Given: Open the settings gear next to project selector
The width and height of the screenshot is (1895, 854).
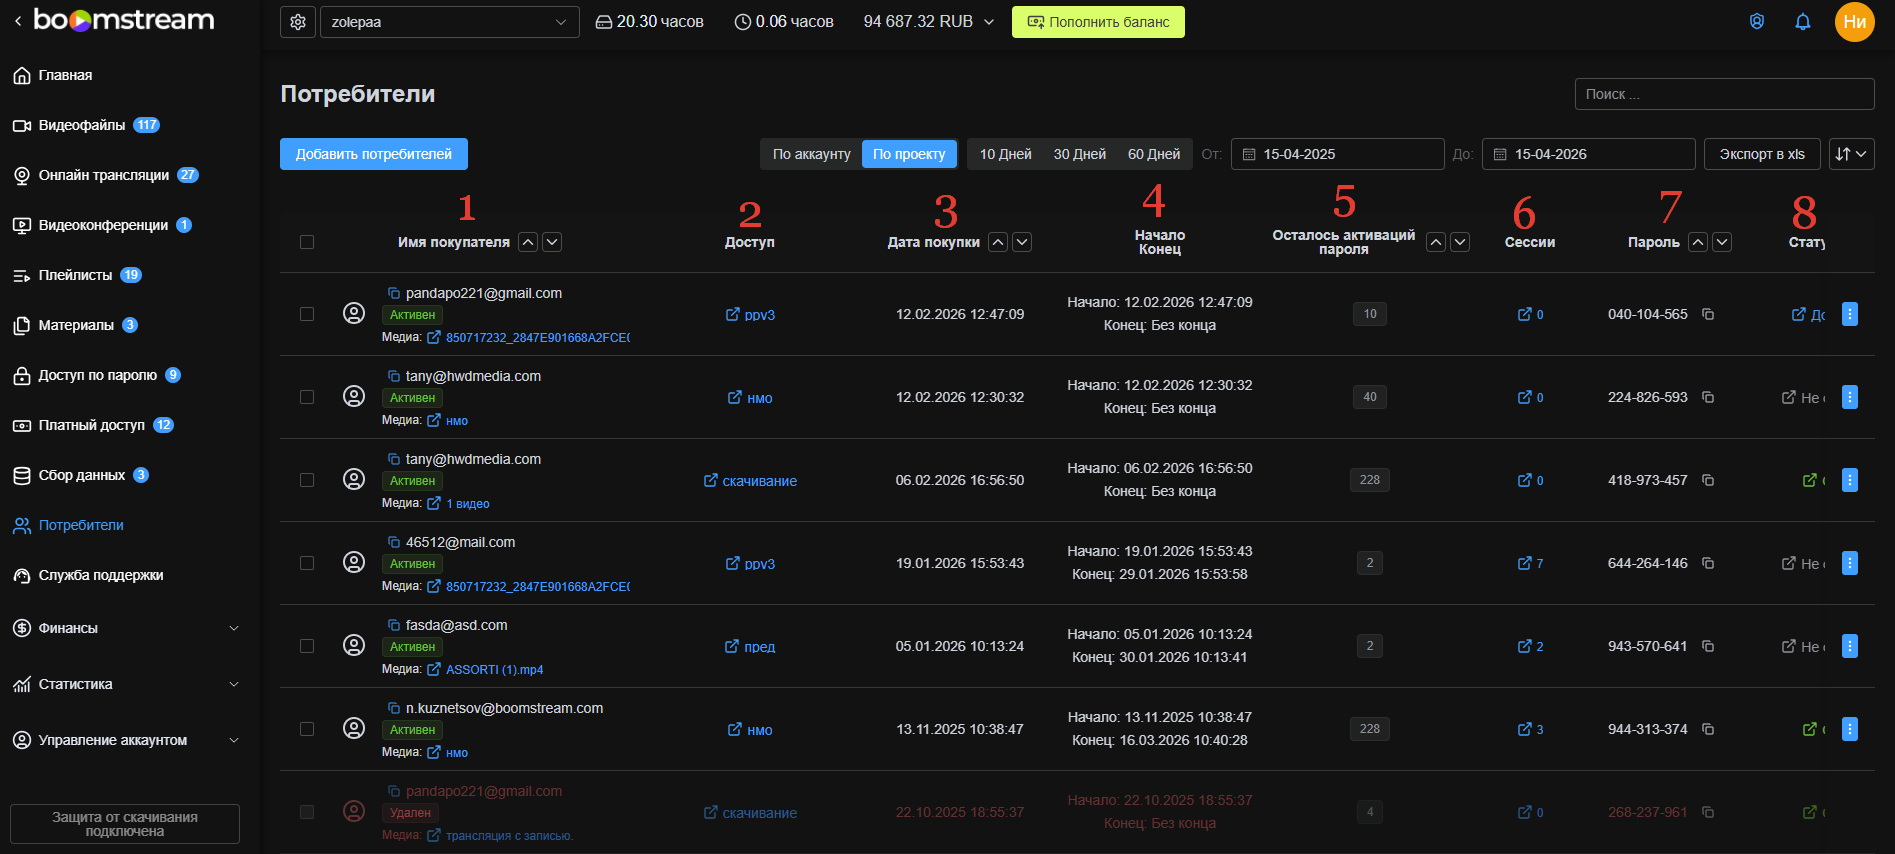Looking at the screenshot, I should pos(298,22).
